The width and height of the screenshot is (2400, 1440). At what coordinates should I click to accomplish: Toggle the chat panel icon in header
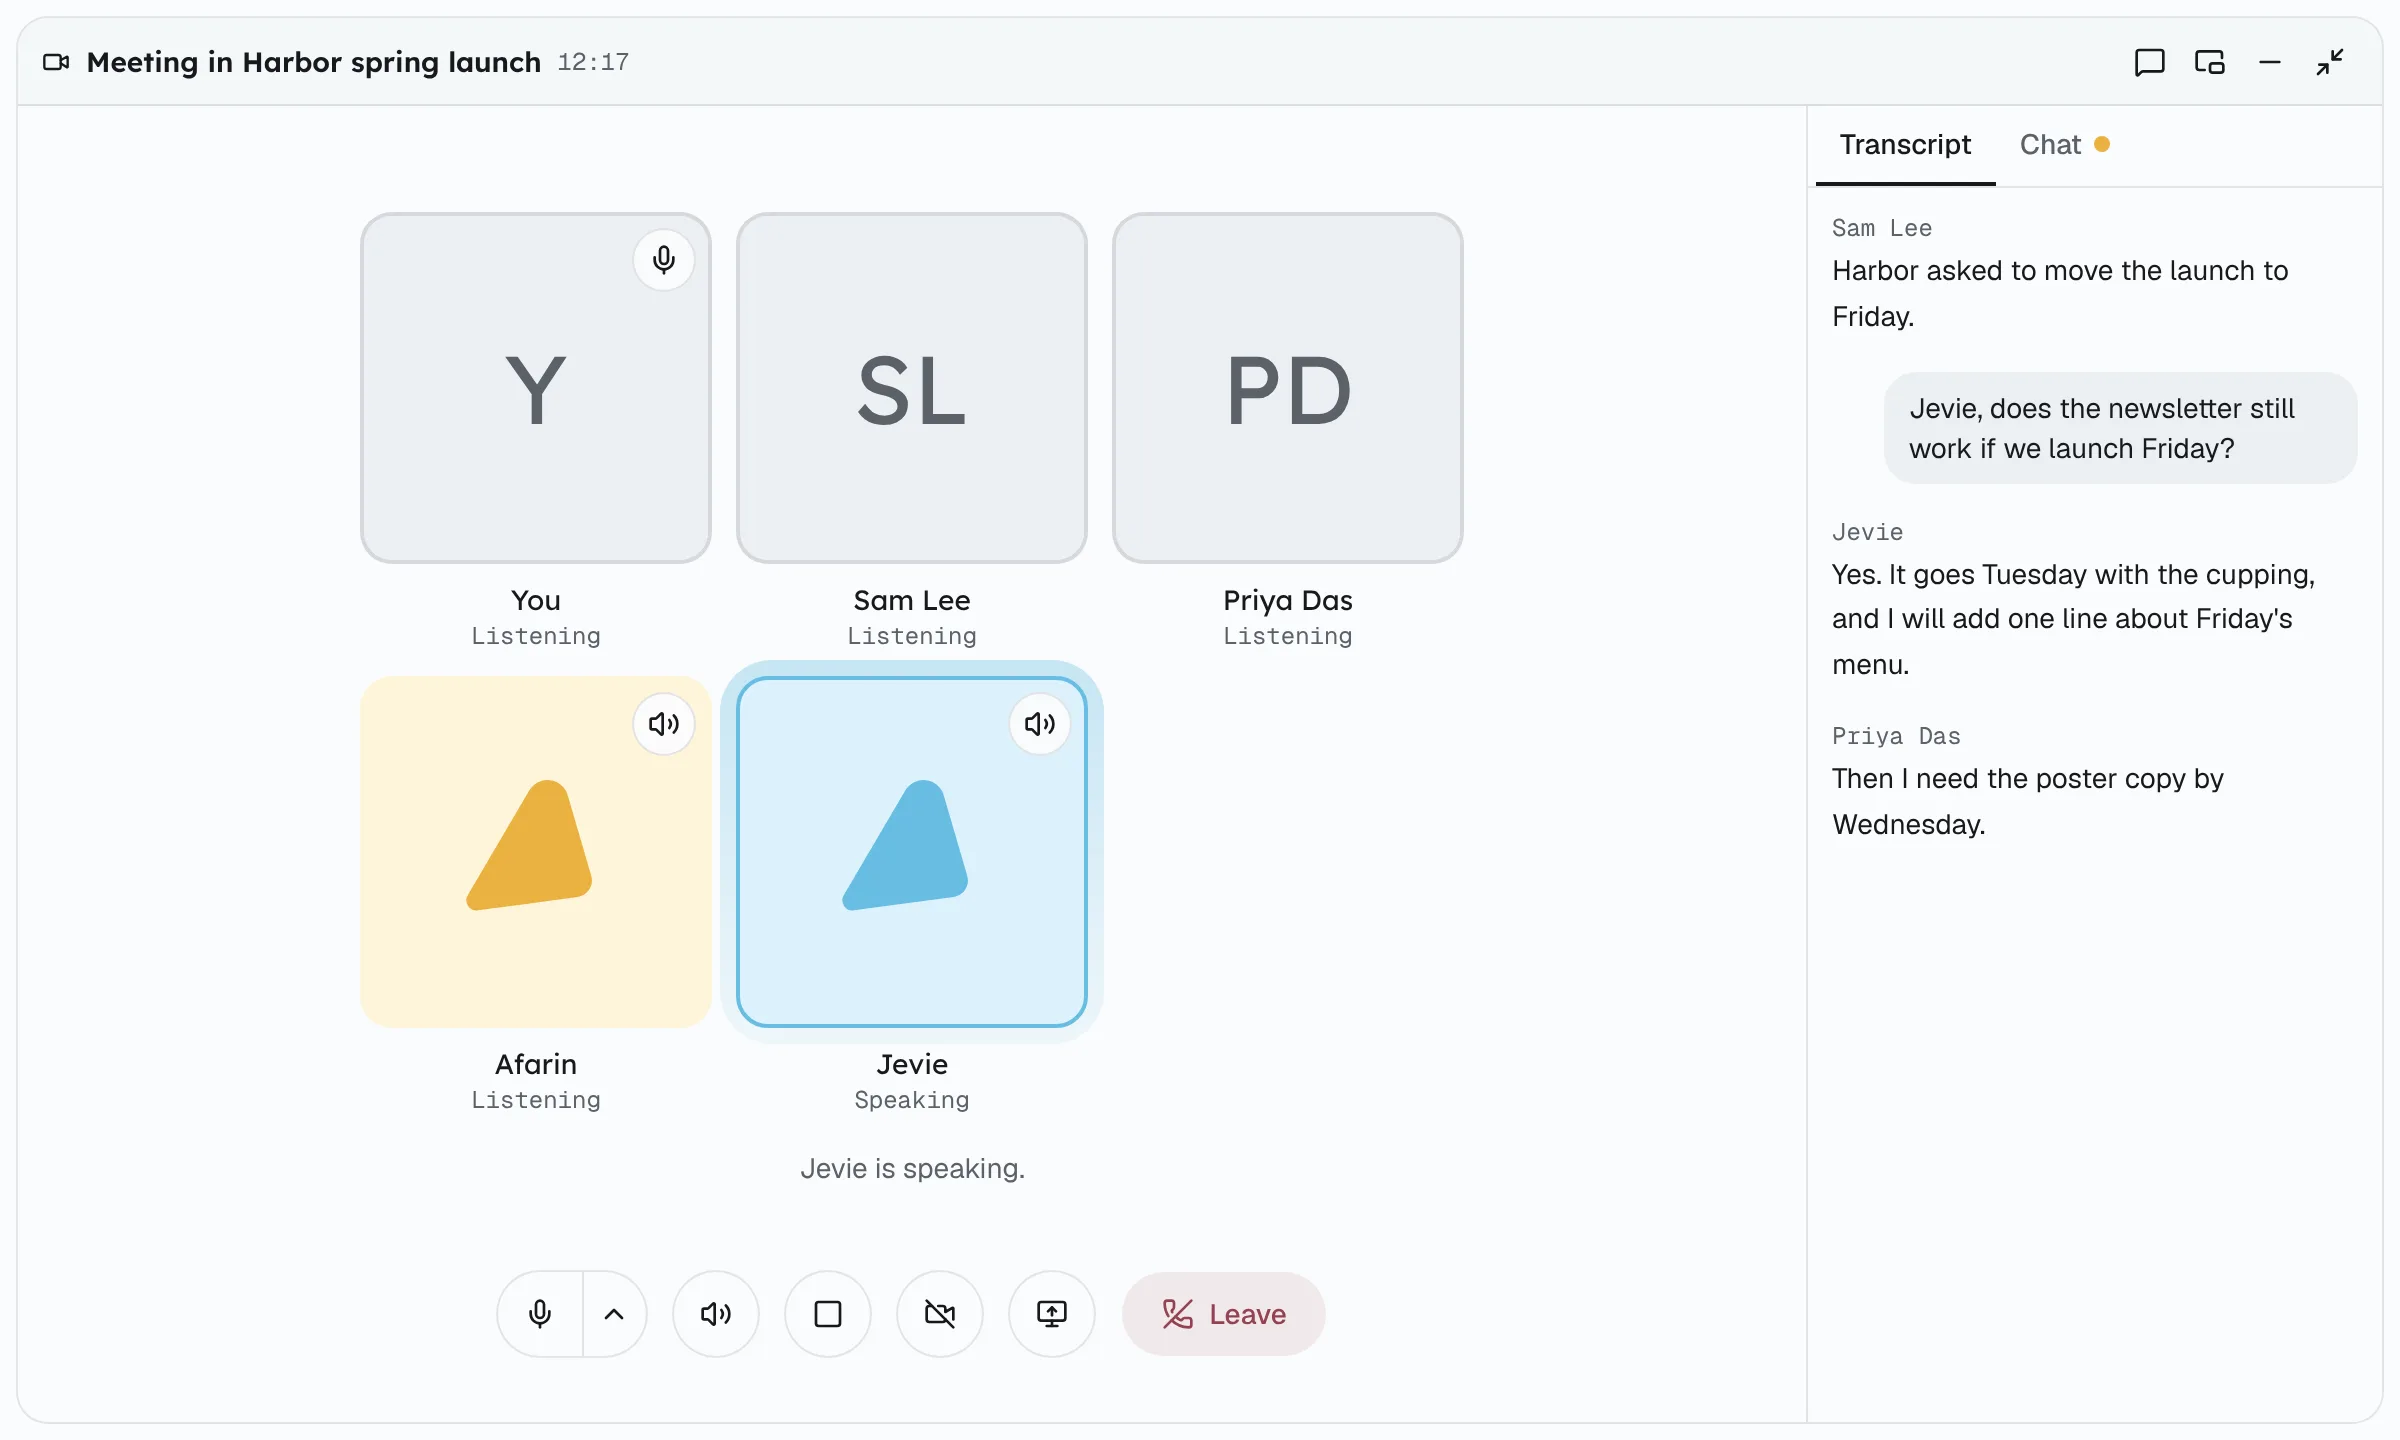coord(2149,62)
